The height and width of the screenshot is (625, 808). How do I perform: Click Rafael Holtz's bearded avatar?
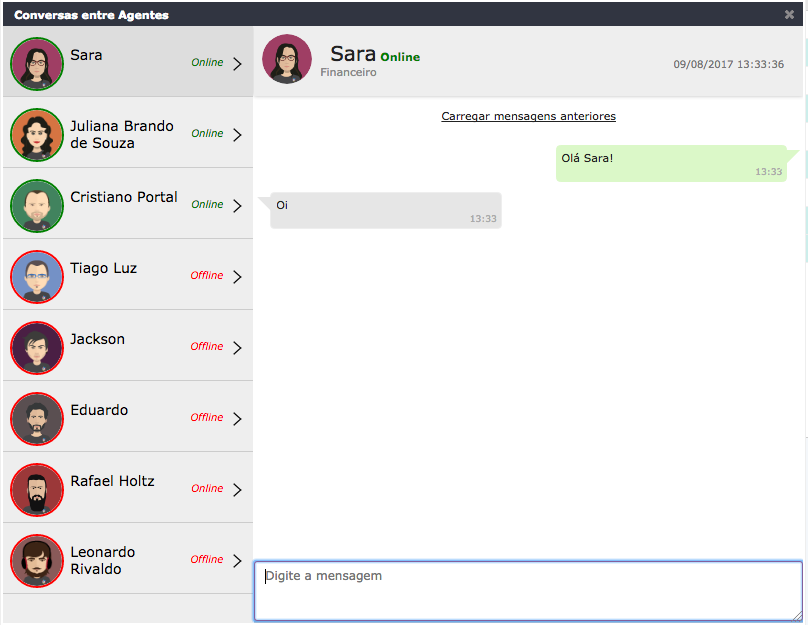point(37,489)
